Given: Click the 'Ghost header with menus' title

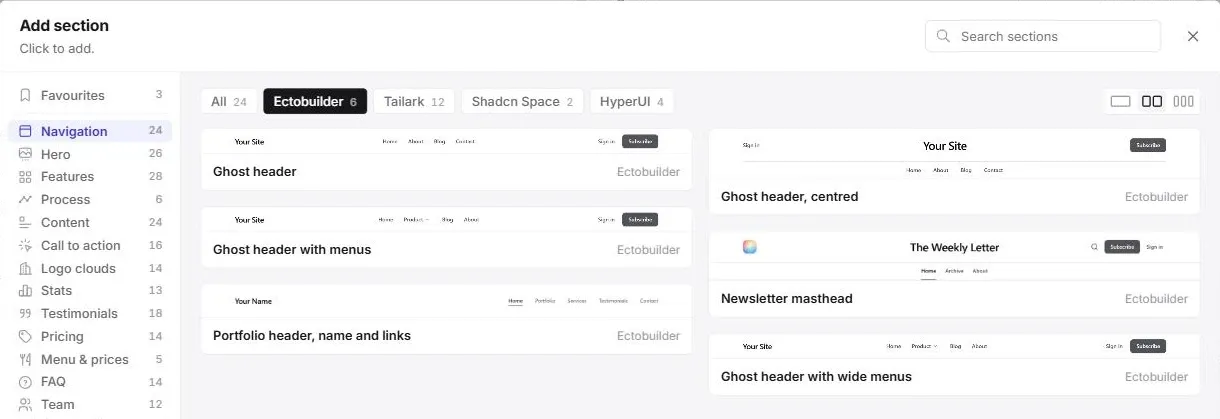Looking at the screenshot, I should point(292,249).
